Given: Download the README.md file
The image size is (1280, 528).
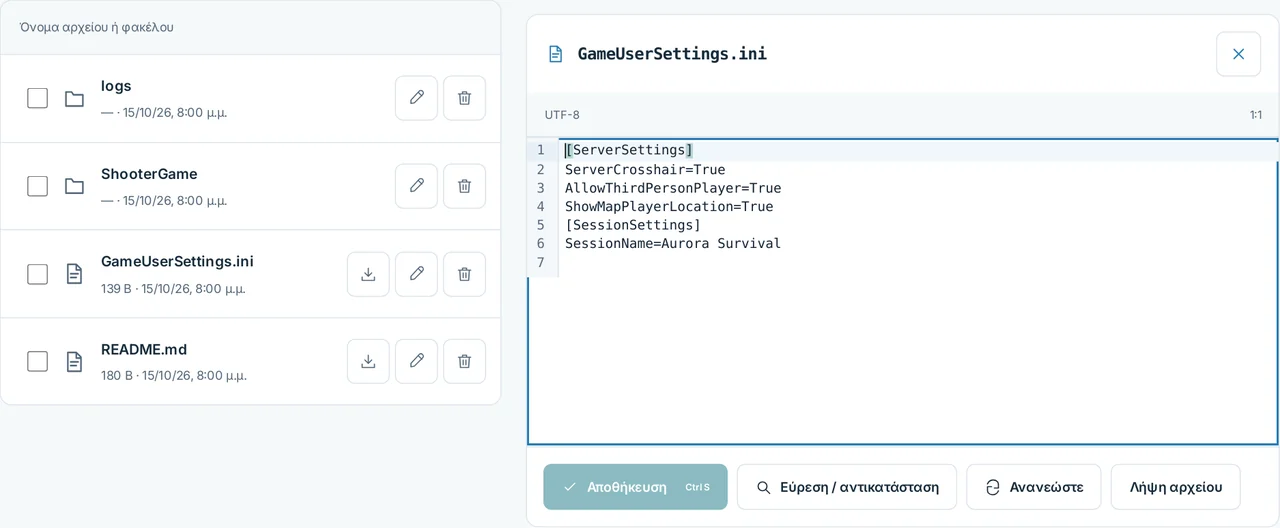Looking at the screenshot, I should click(x=368, y=361).
